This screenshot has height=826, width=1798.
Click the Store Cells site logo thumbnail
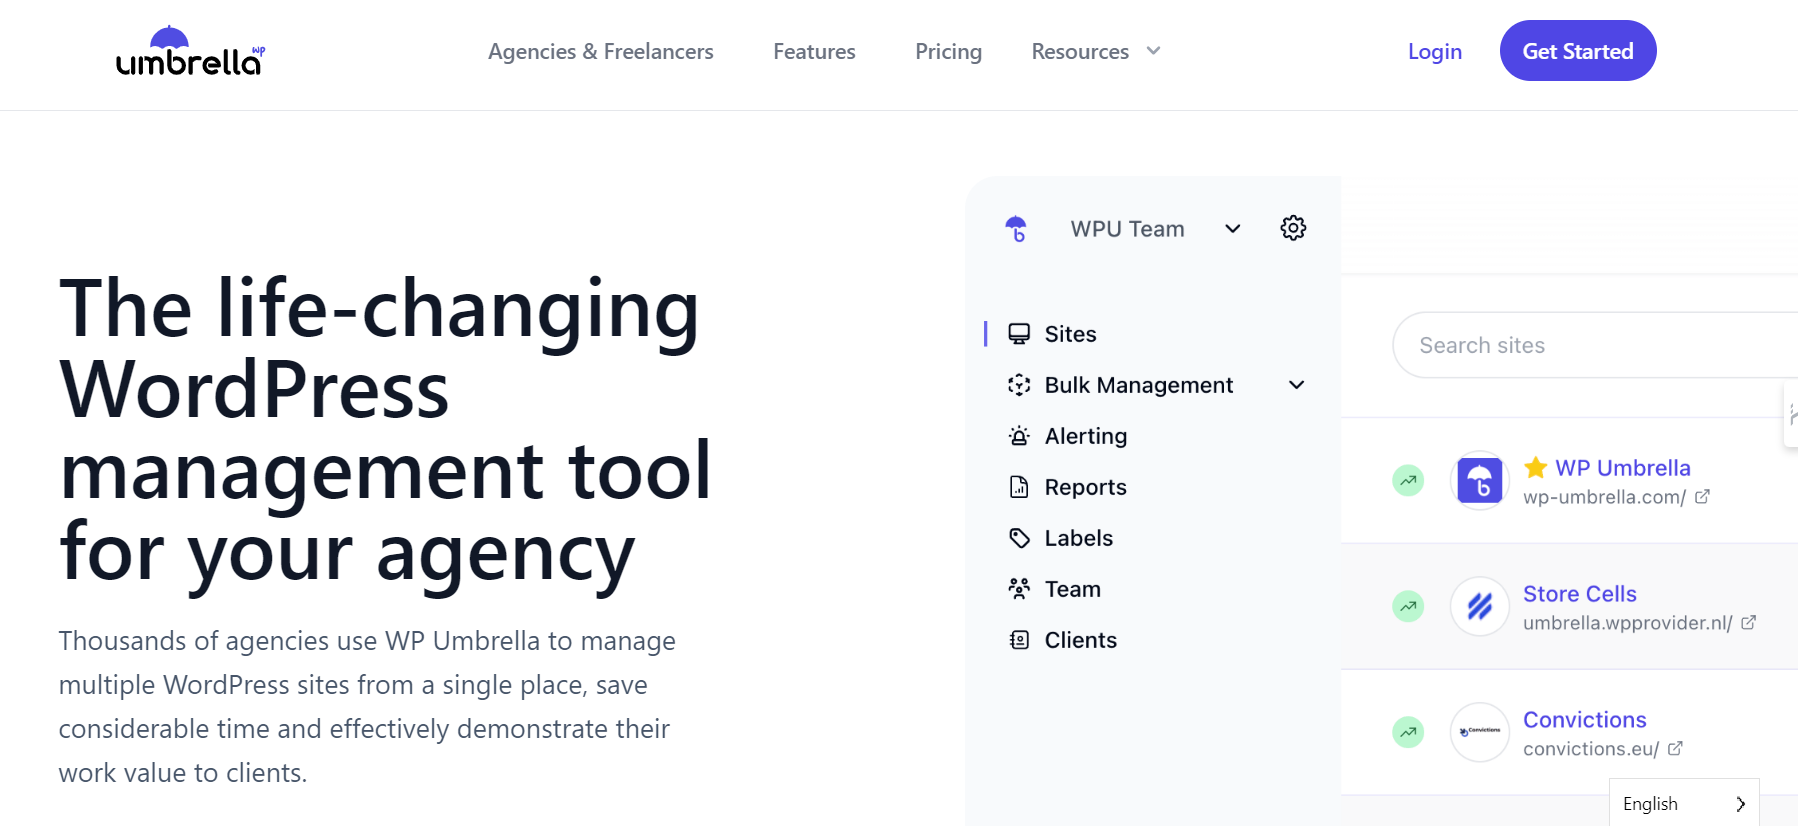click(x=1480, y=606)
